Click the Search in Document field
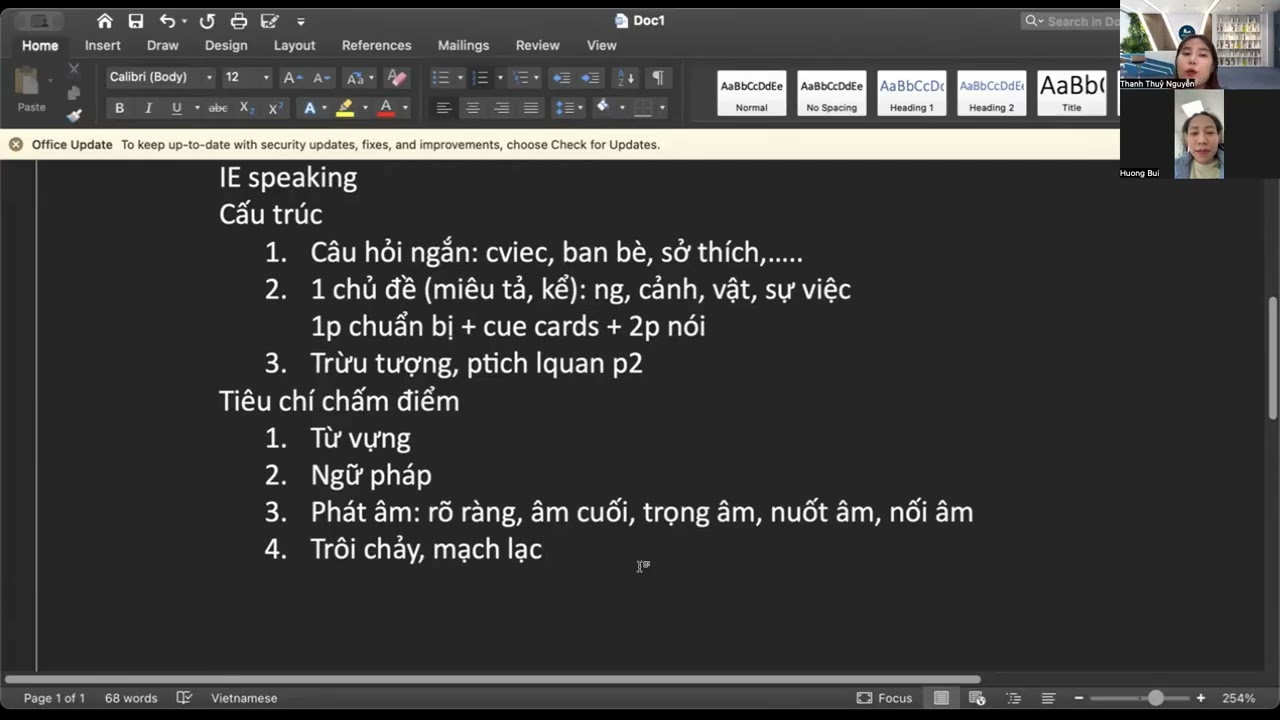The width and height of the screenshot is (1280, 720). point(1070,21)
